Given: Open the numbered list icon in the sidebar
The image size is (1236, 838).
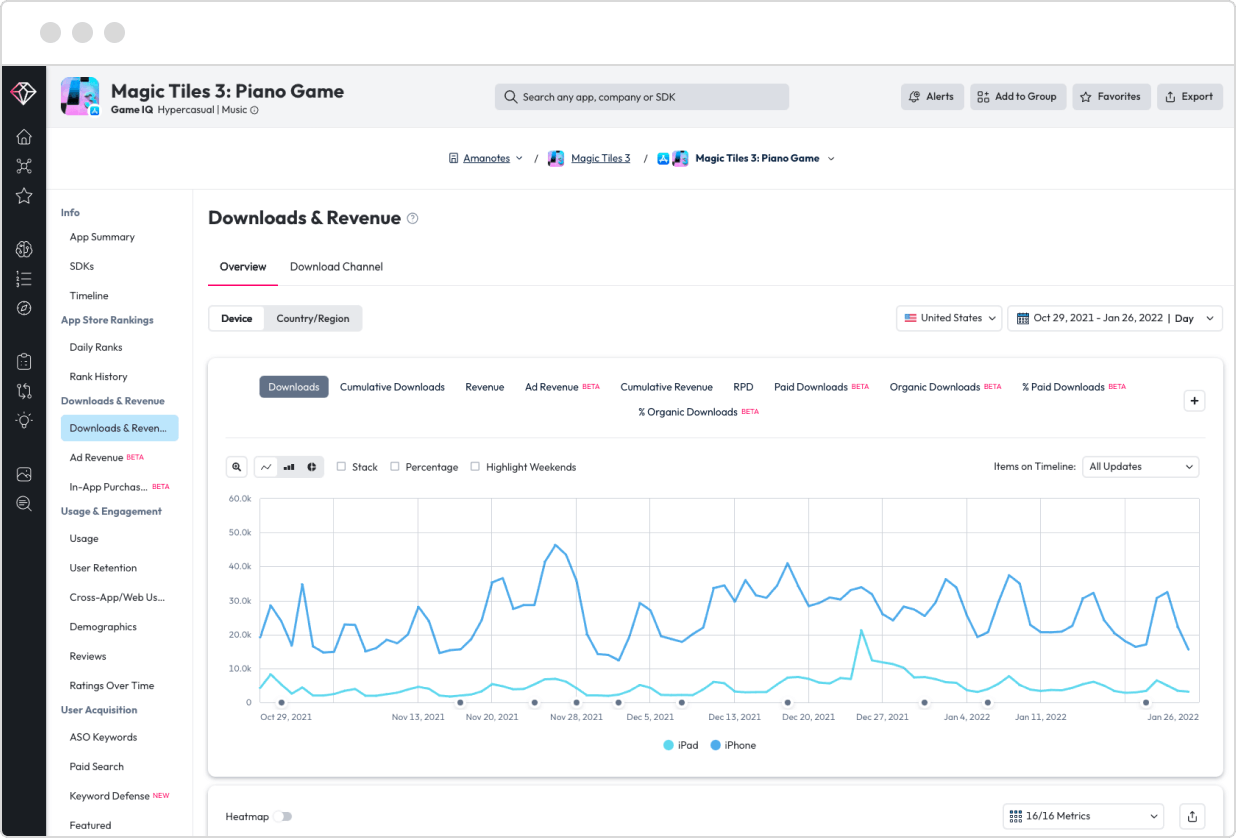Looking at the screenshot, I should tap(24, 279).
